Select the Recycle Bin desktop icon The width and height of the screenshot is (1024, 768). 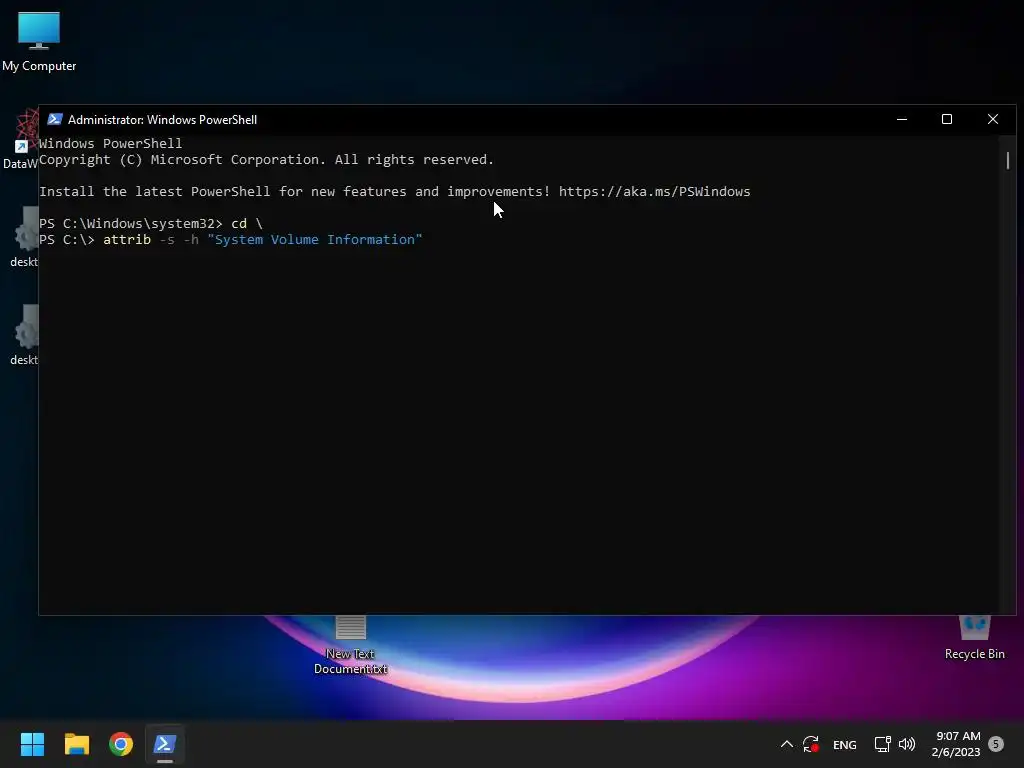coord(974,639)
